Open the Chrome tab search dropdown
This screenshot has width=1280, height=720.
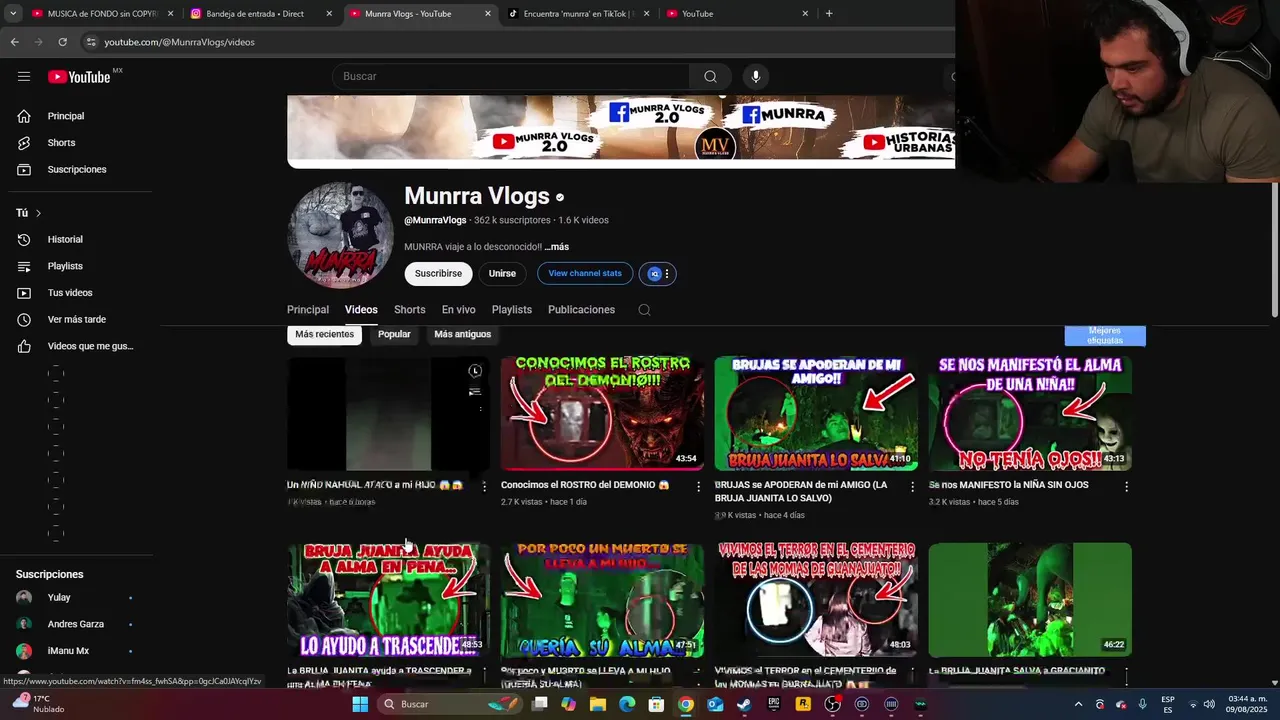click(x=13, y=14)
